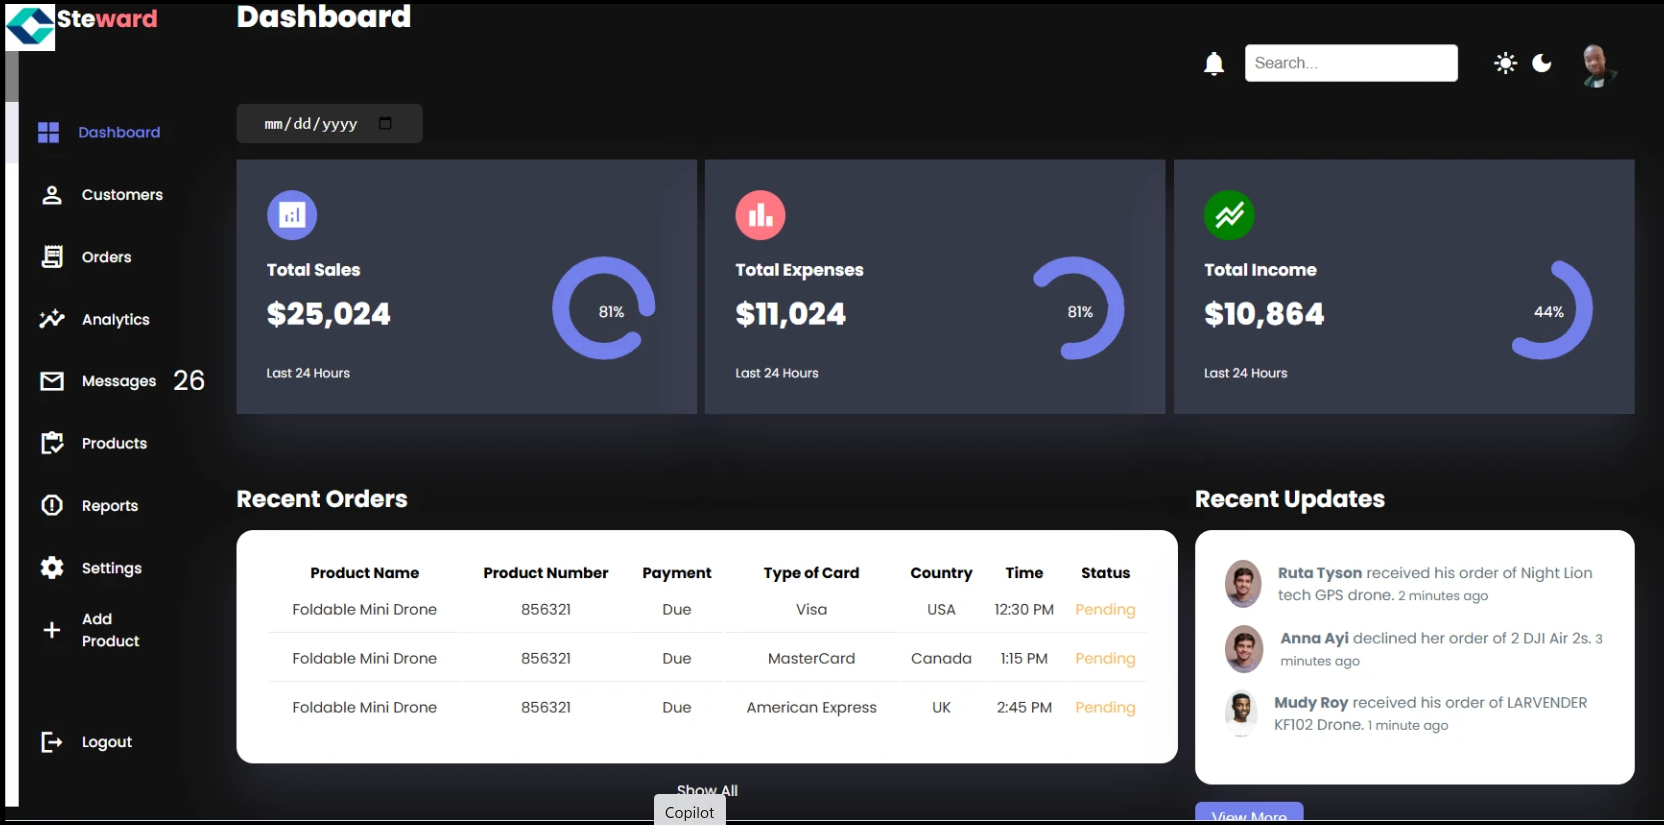Click the Total Sales chart icon
The image size is (1664, 825).
292,215
